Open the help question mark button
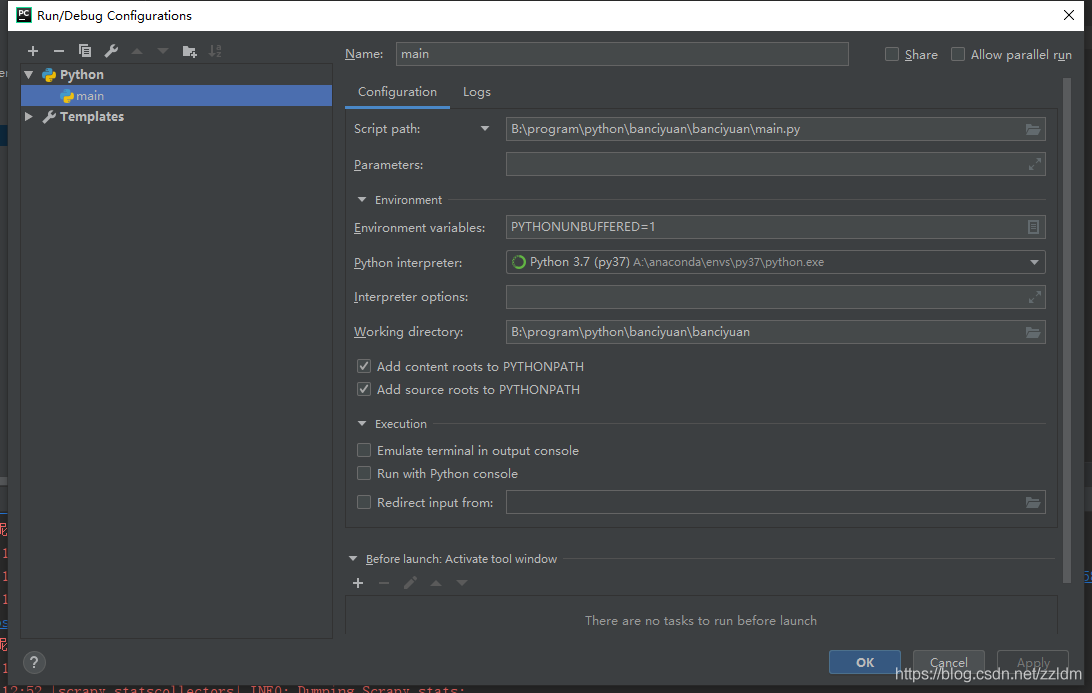 (x=34, y=662)
